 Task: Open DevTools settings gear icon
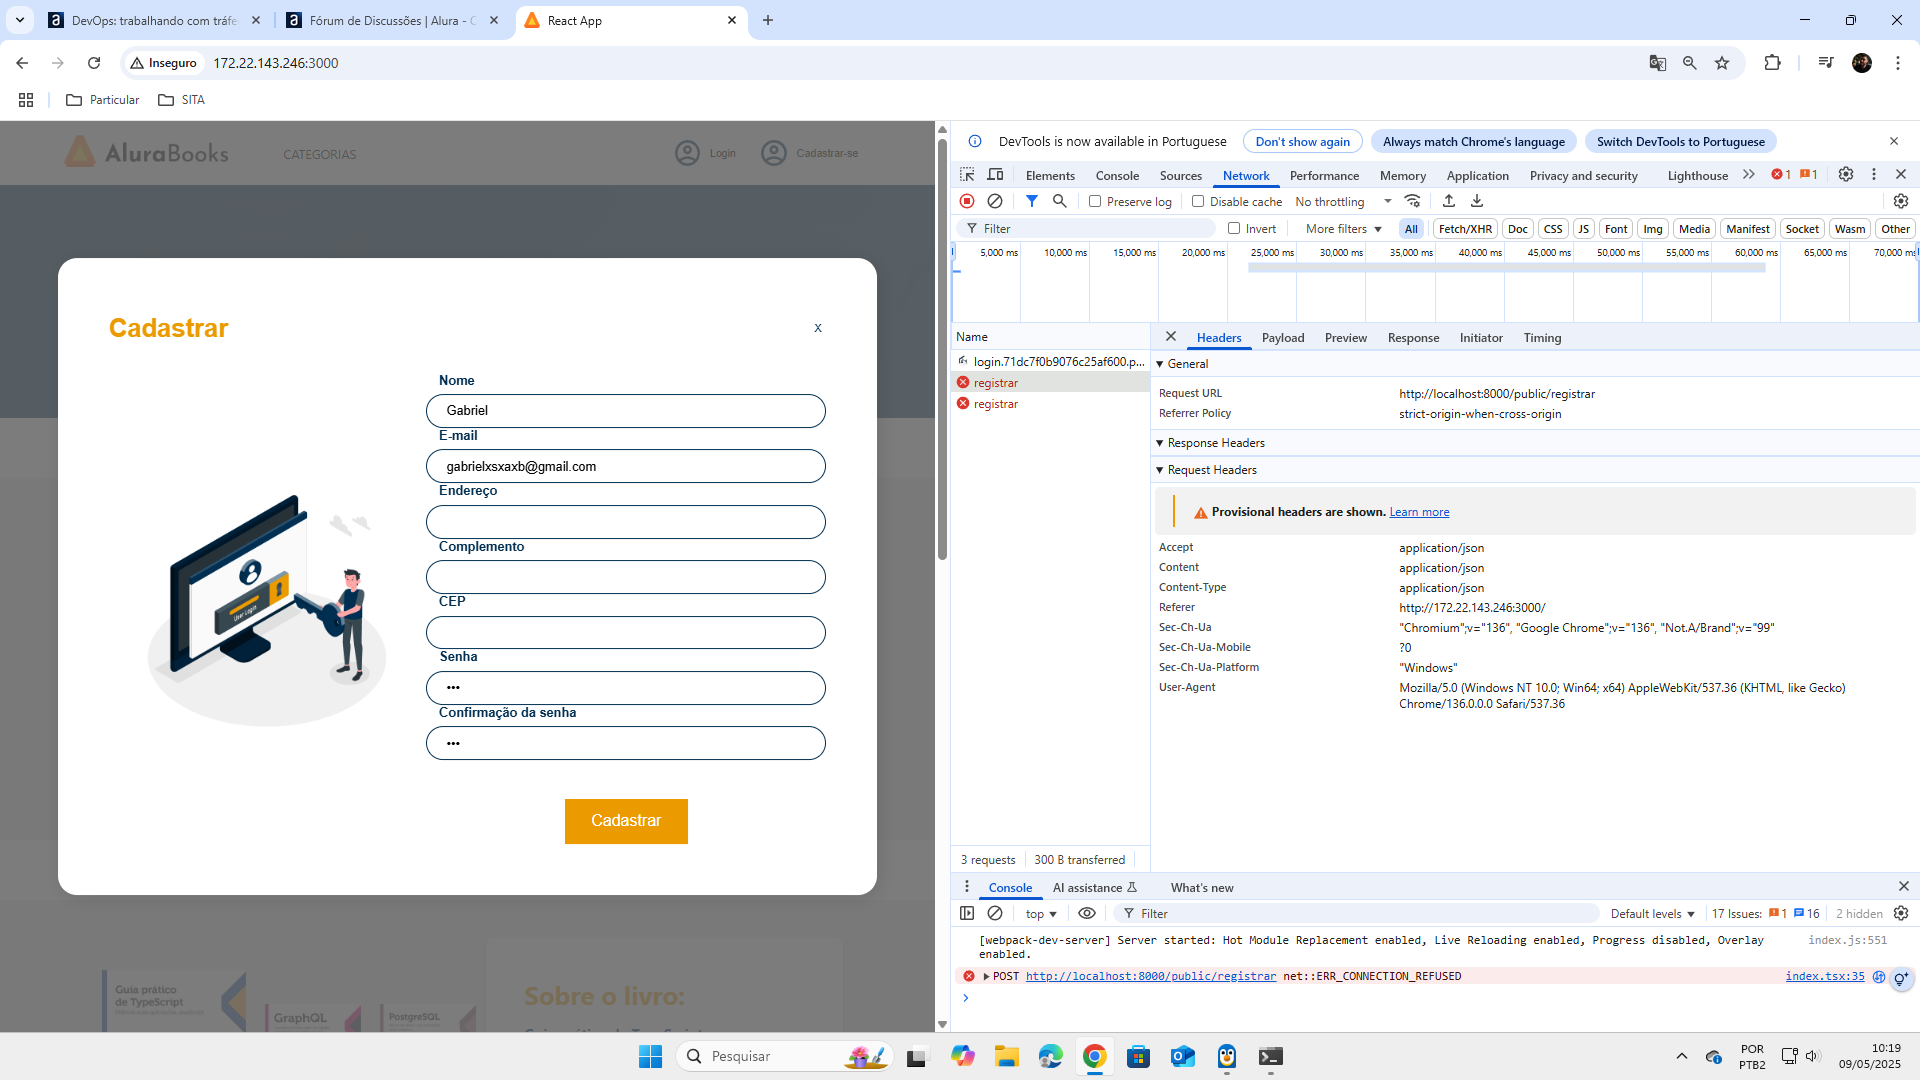coord(1846,174)
